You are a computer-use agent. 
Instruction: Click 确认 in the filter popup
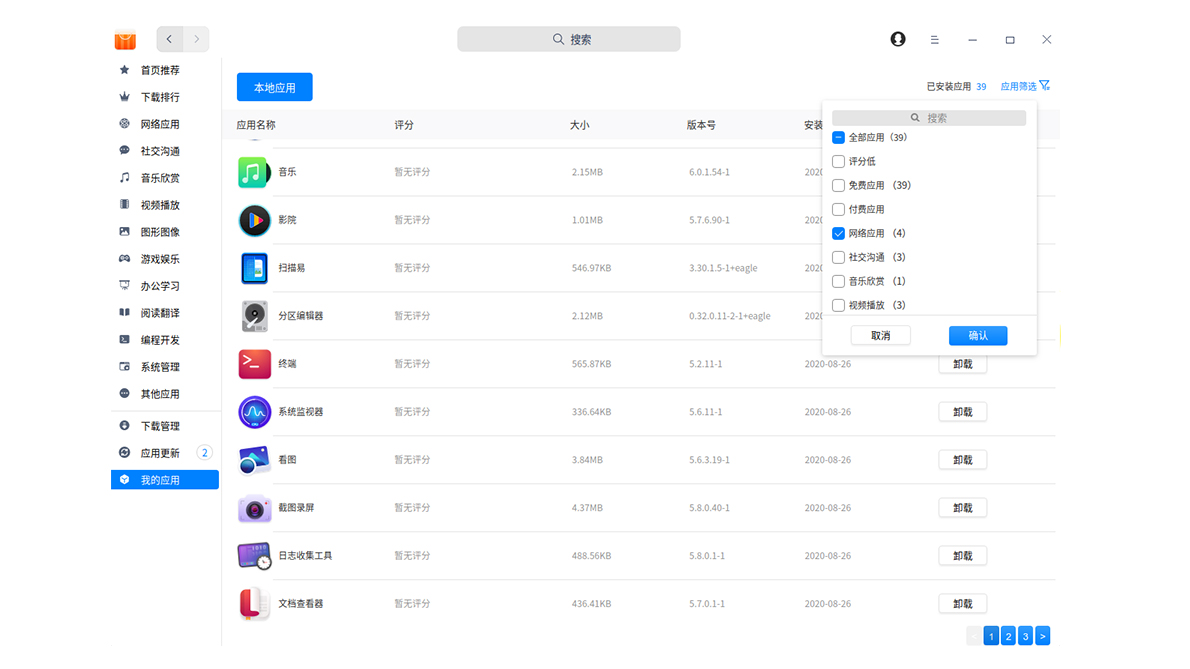(x=978, y=335)
